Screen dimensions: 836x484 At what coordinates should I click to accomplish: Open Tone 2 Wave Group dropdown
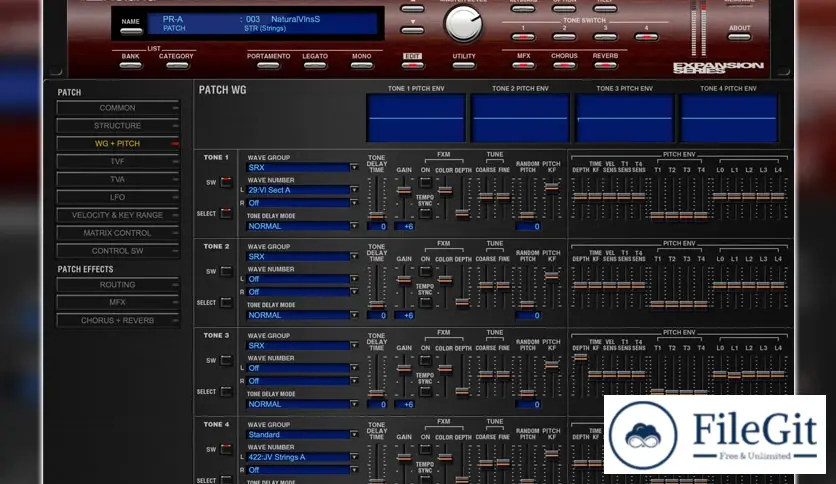pos(302,256)
